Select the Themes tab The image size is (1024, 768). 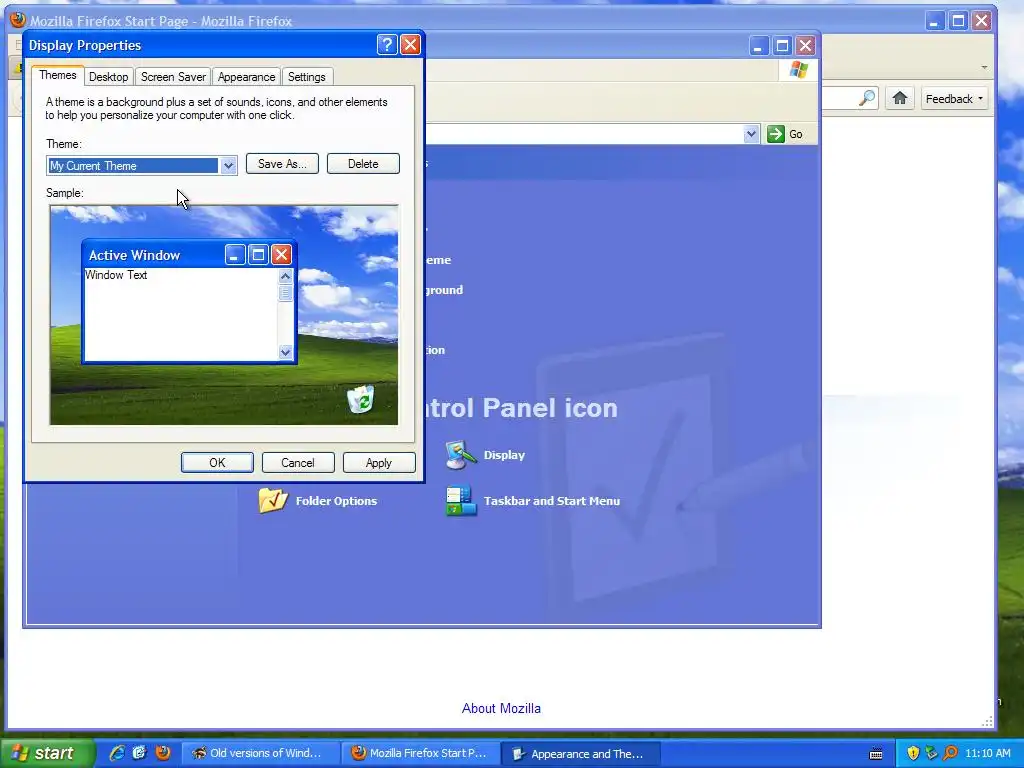tap(57, 75)
